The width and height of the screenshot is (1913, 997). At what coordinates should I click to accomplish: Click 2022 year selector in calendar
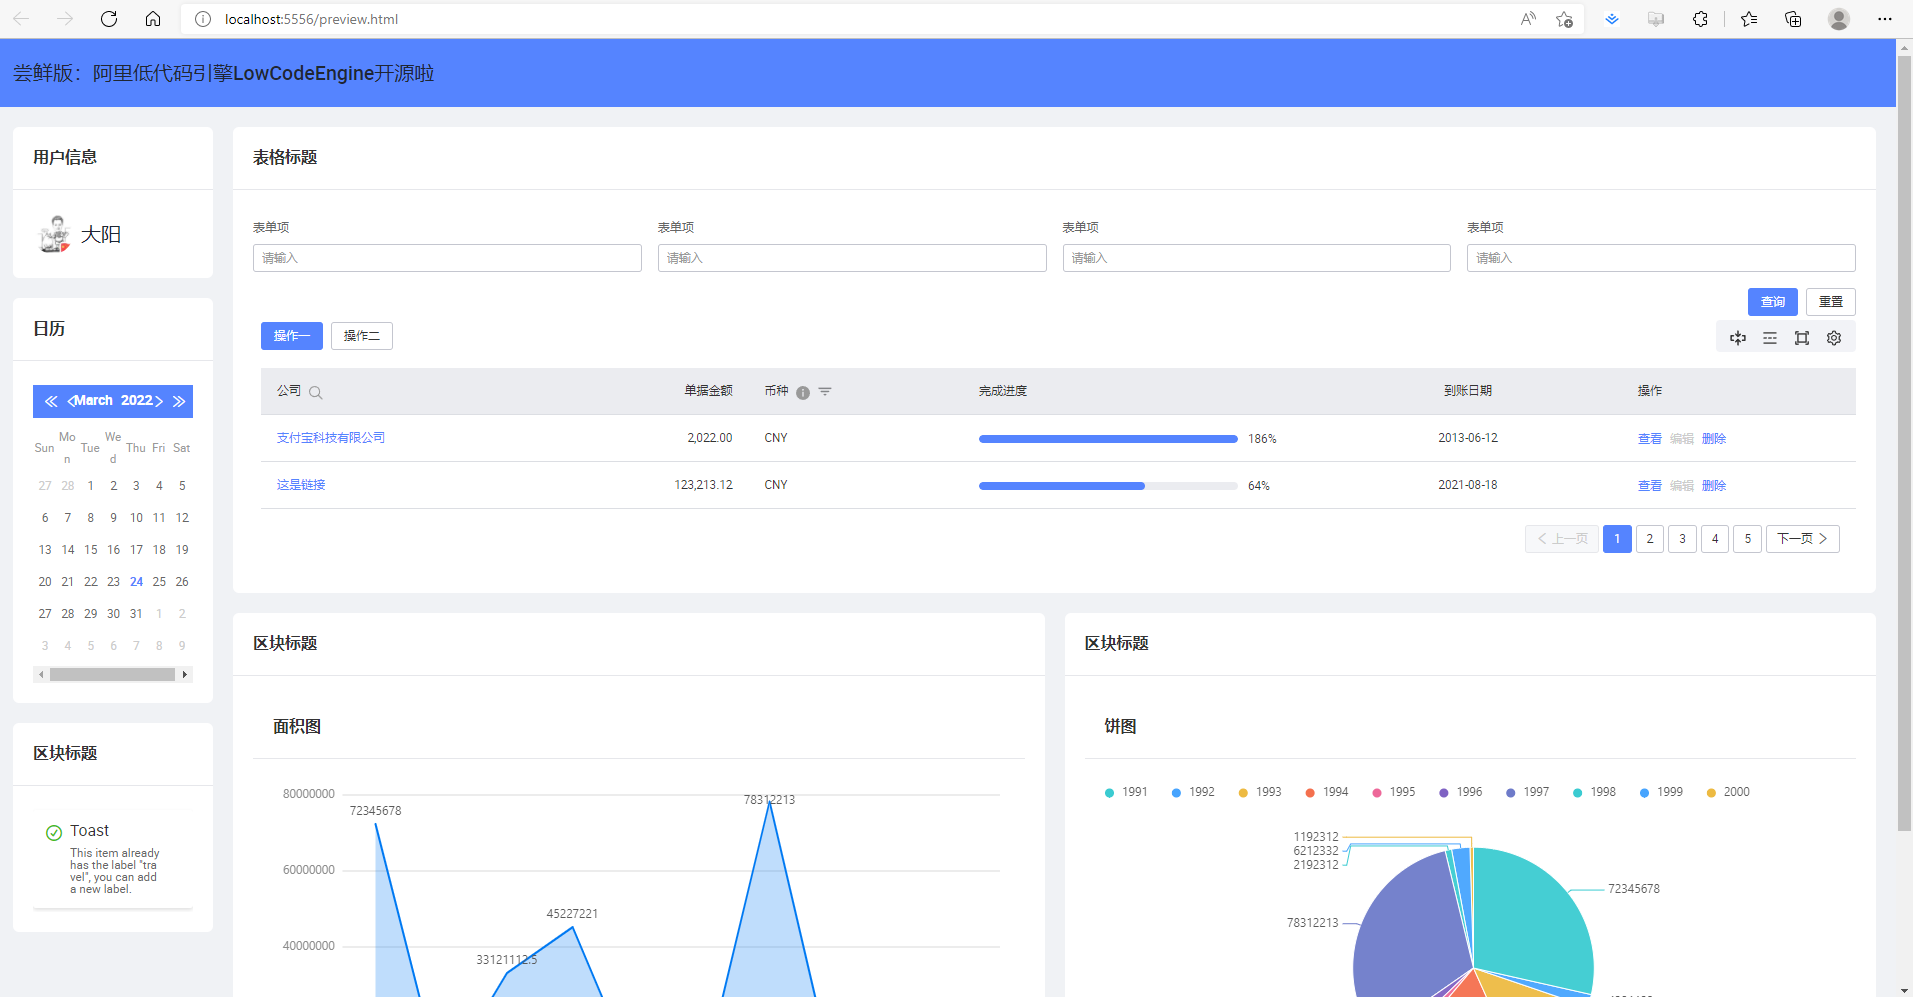point(136,401)
